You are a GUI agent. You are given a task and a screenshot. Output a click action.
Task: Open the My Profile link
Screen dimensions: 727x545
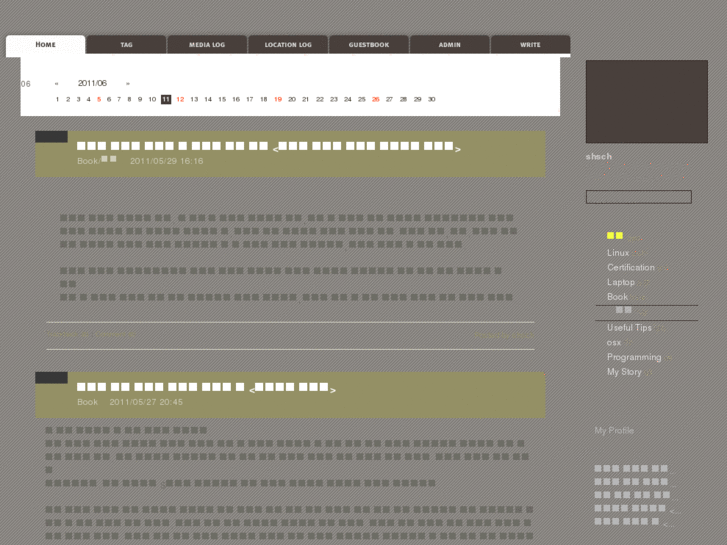click(x=614, y=430)
